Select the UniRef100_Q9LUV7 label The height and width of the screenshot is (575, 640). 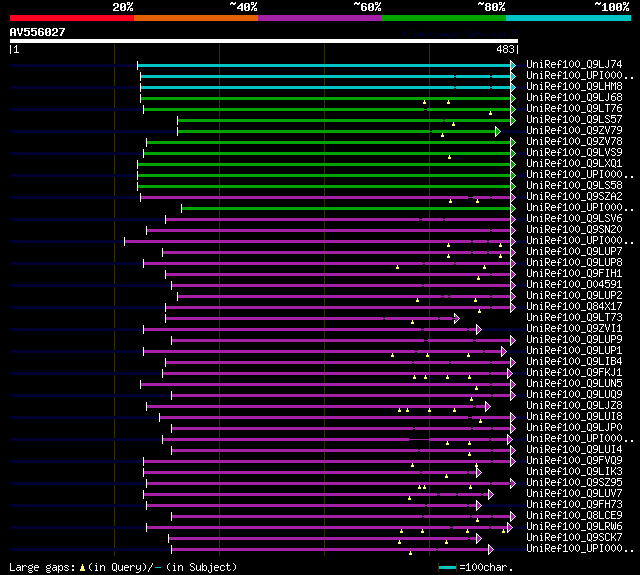click(574, 494)
